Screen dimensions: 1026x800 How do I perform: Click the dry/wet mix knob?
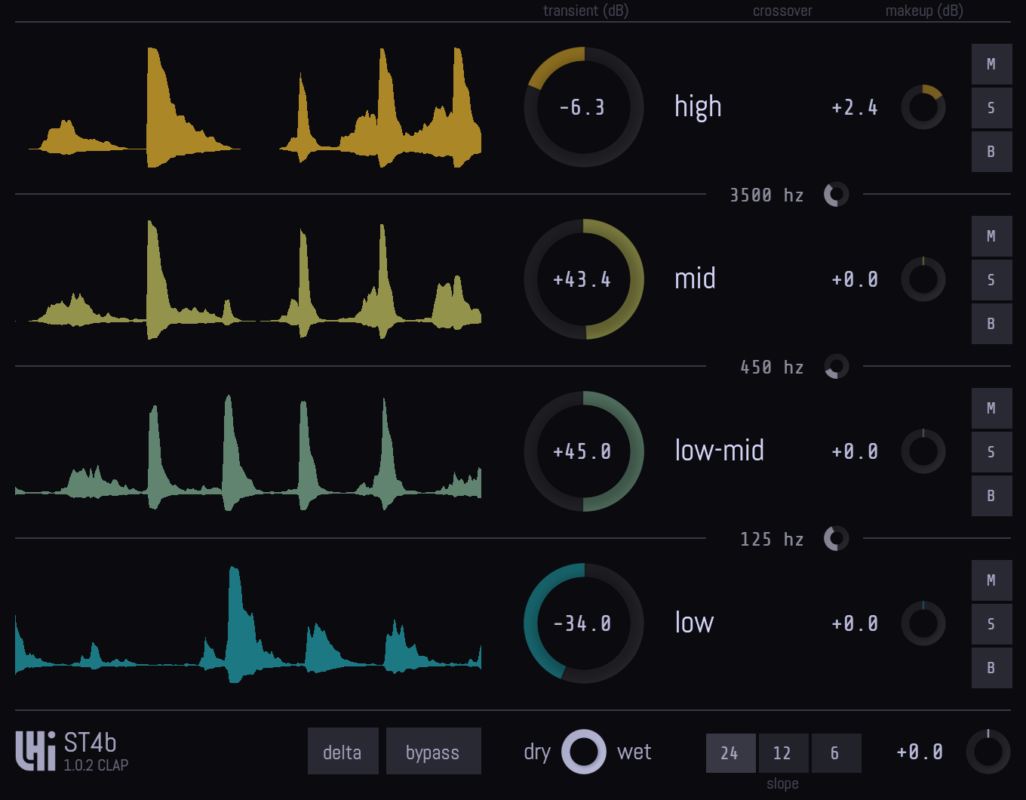click(x=584, y=752)
